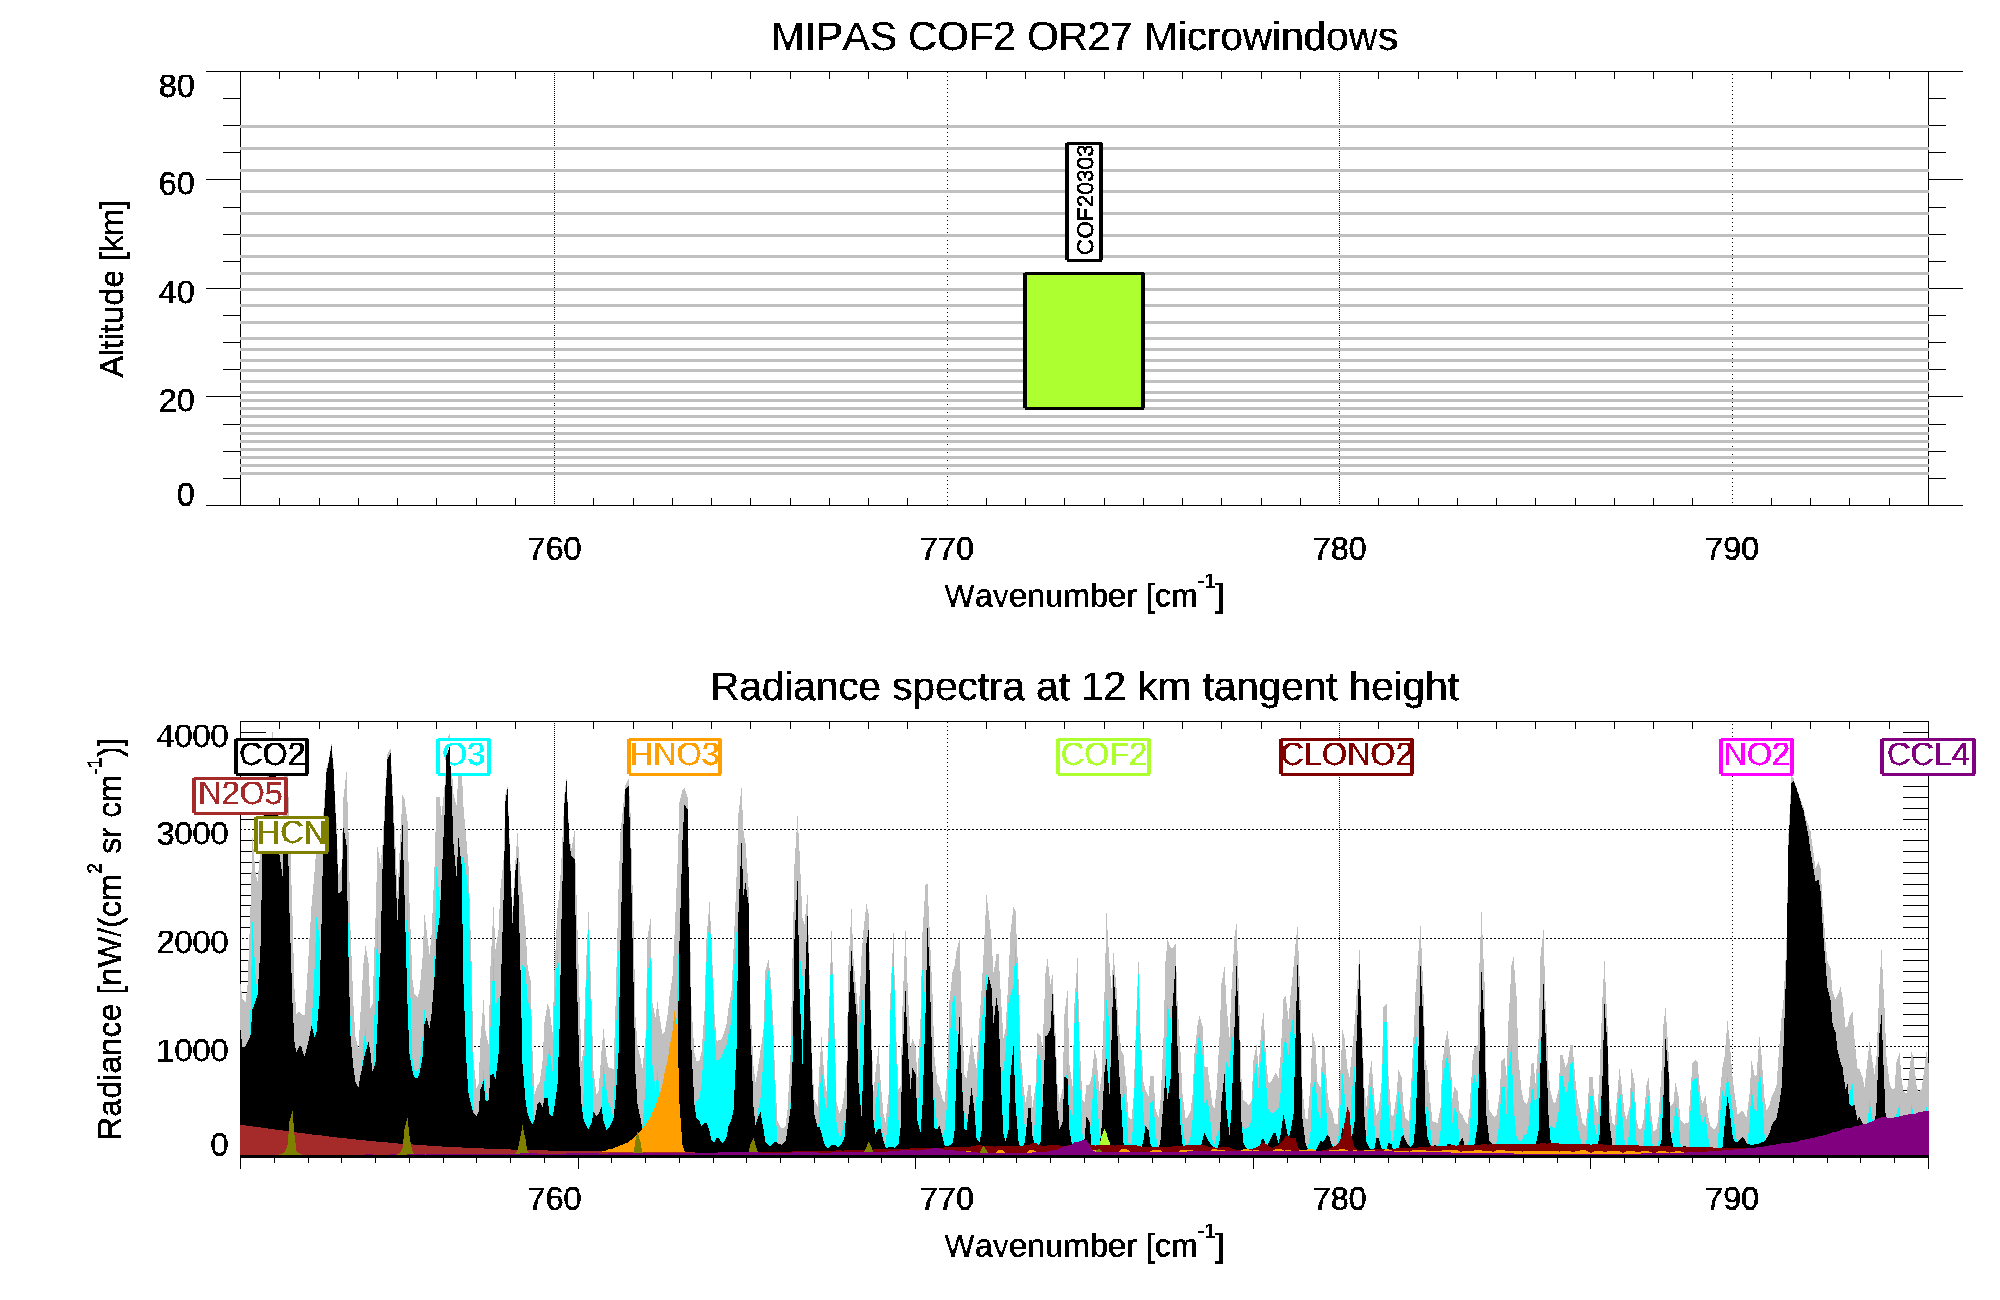
Task: Click the HNO3 legend label
Action: [x=675, y=755]
